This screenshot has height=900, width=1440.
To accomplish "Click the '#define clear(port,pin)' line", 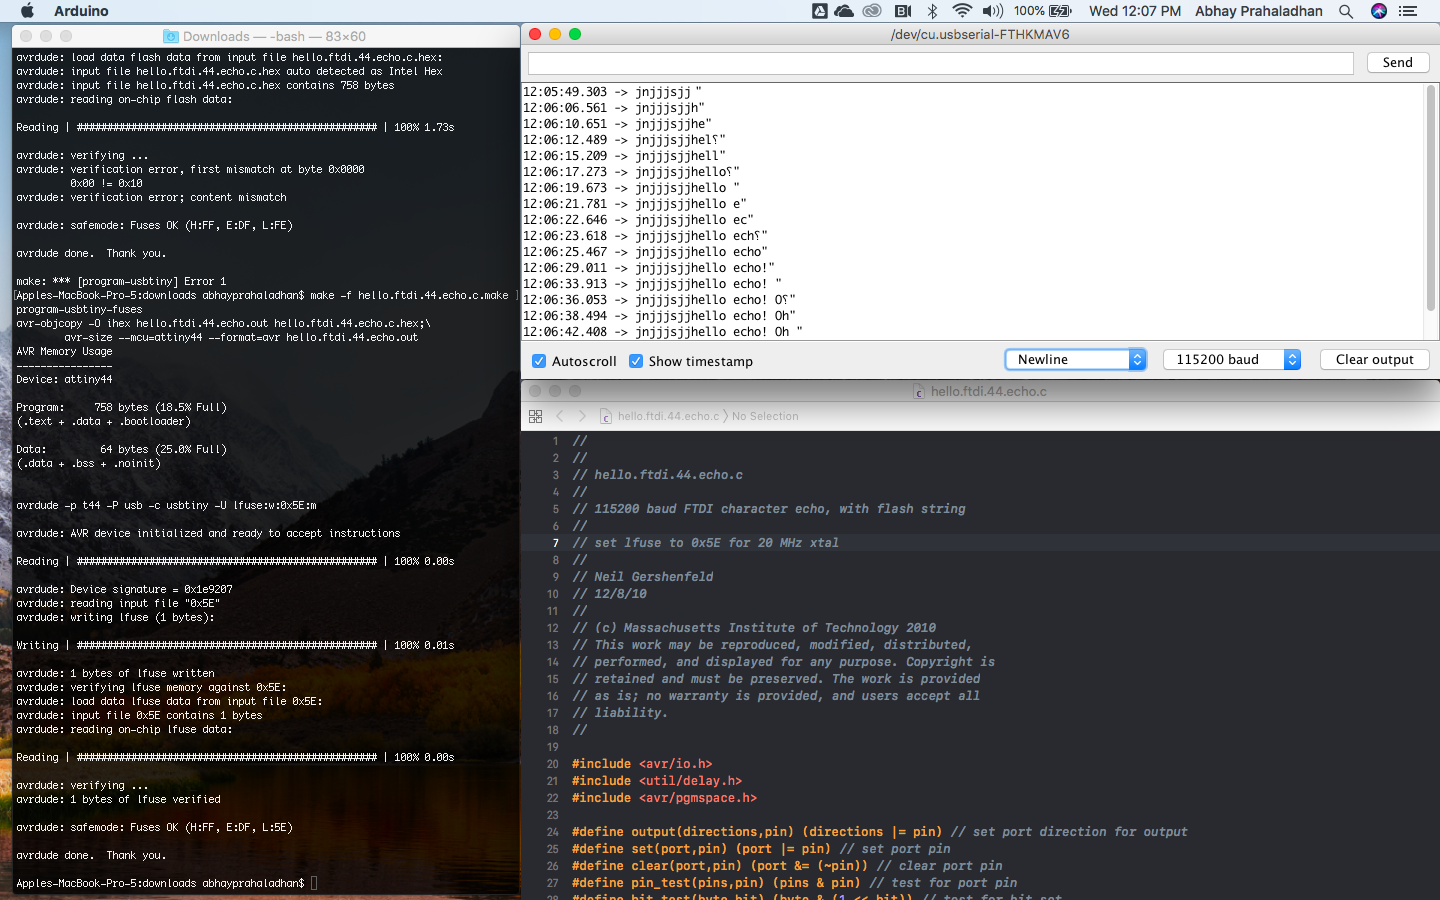I will click(787, 866).
